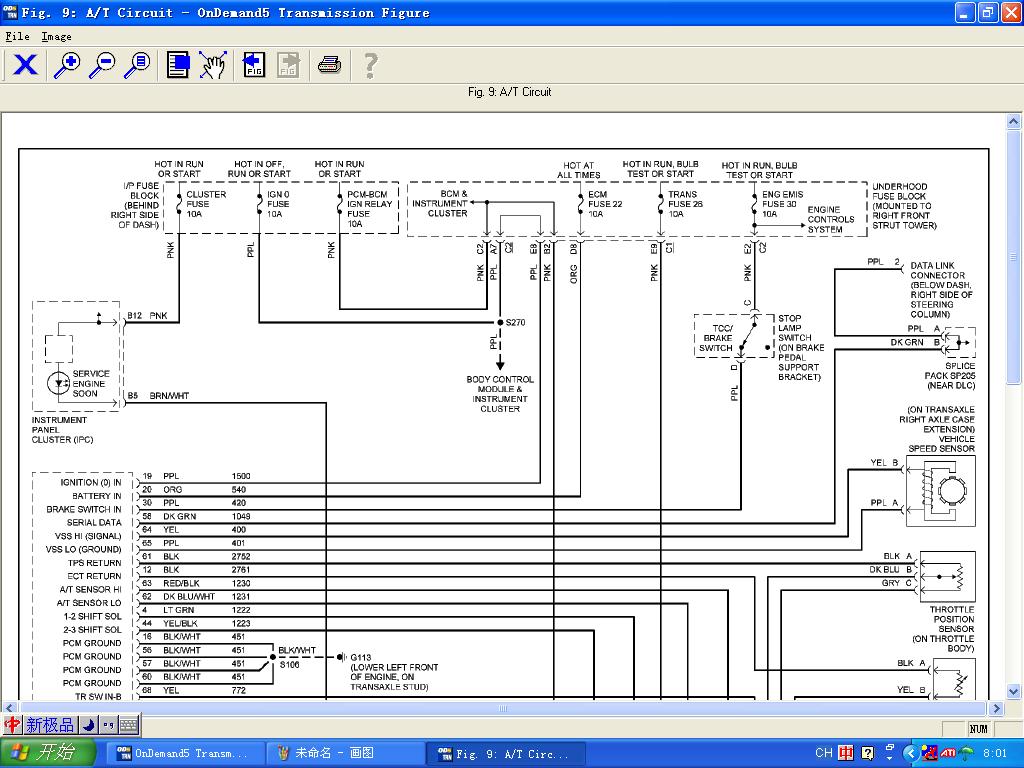1024x768 pixels.
Task: Go to the previous figure
Action: tap(253, 65)
